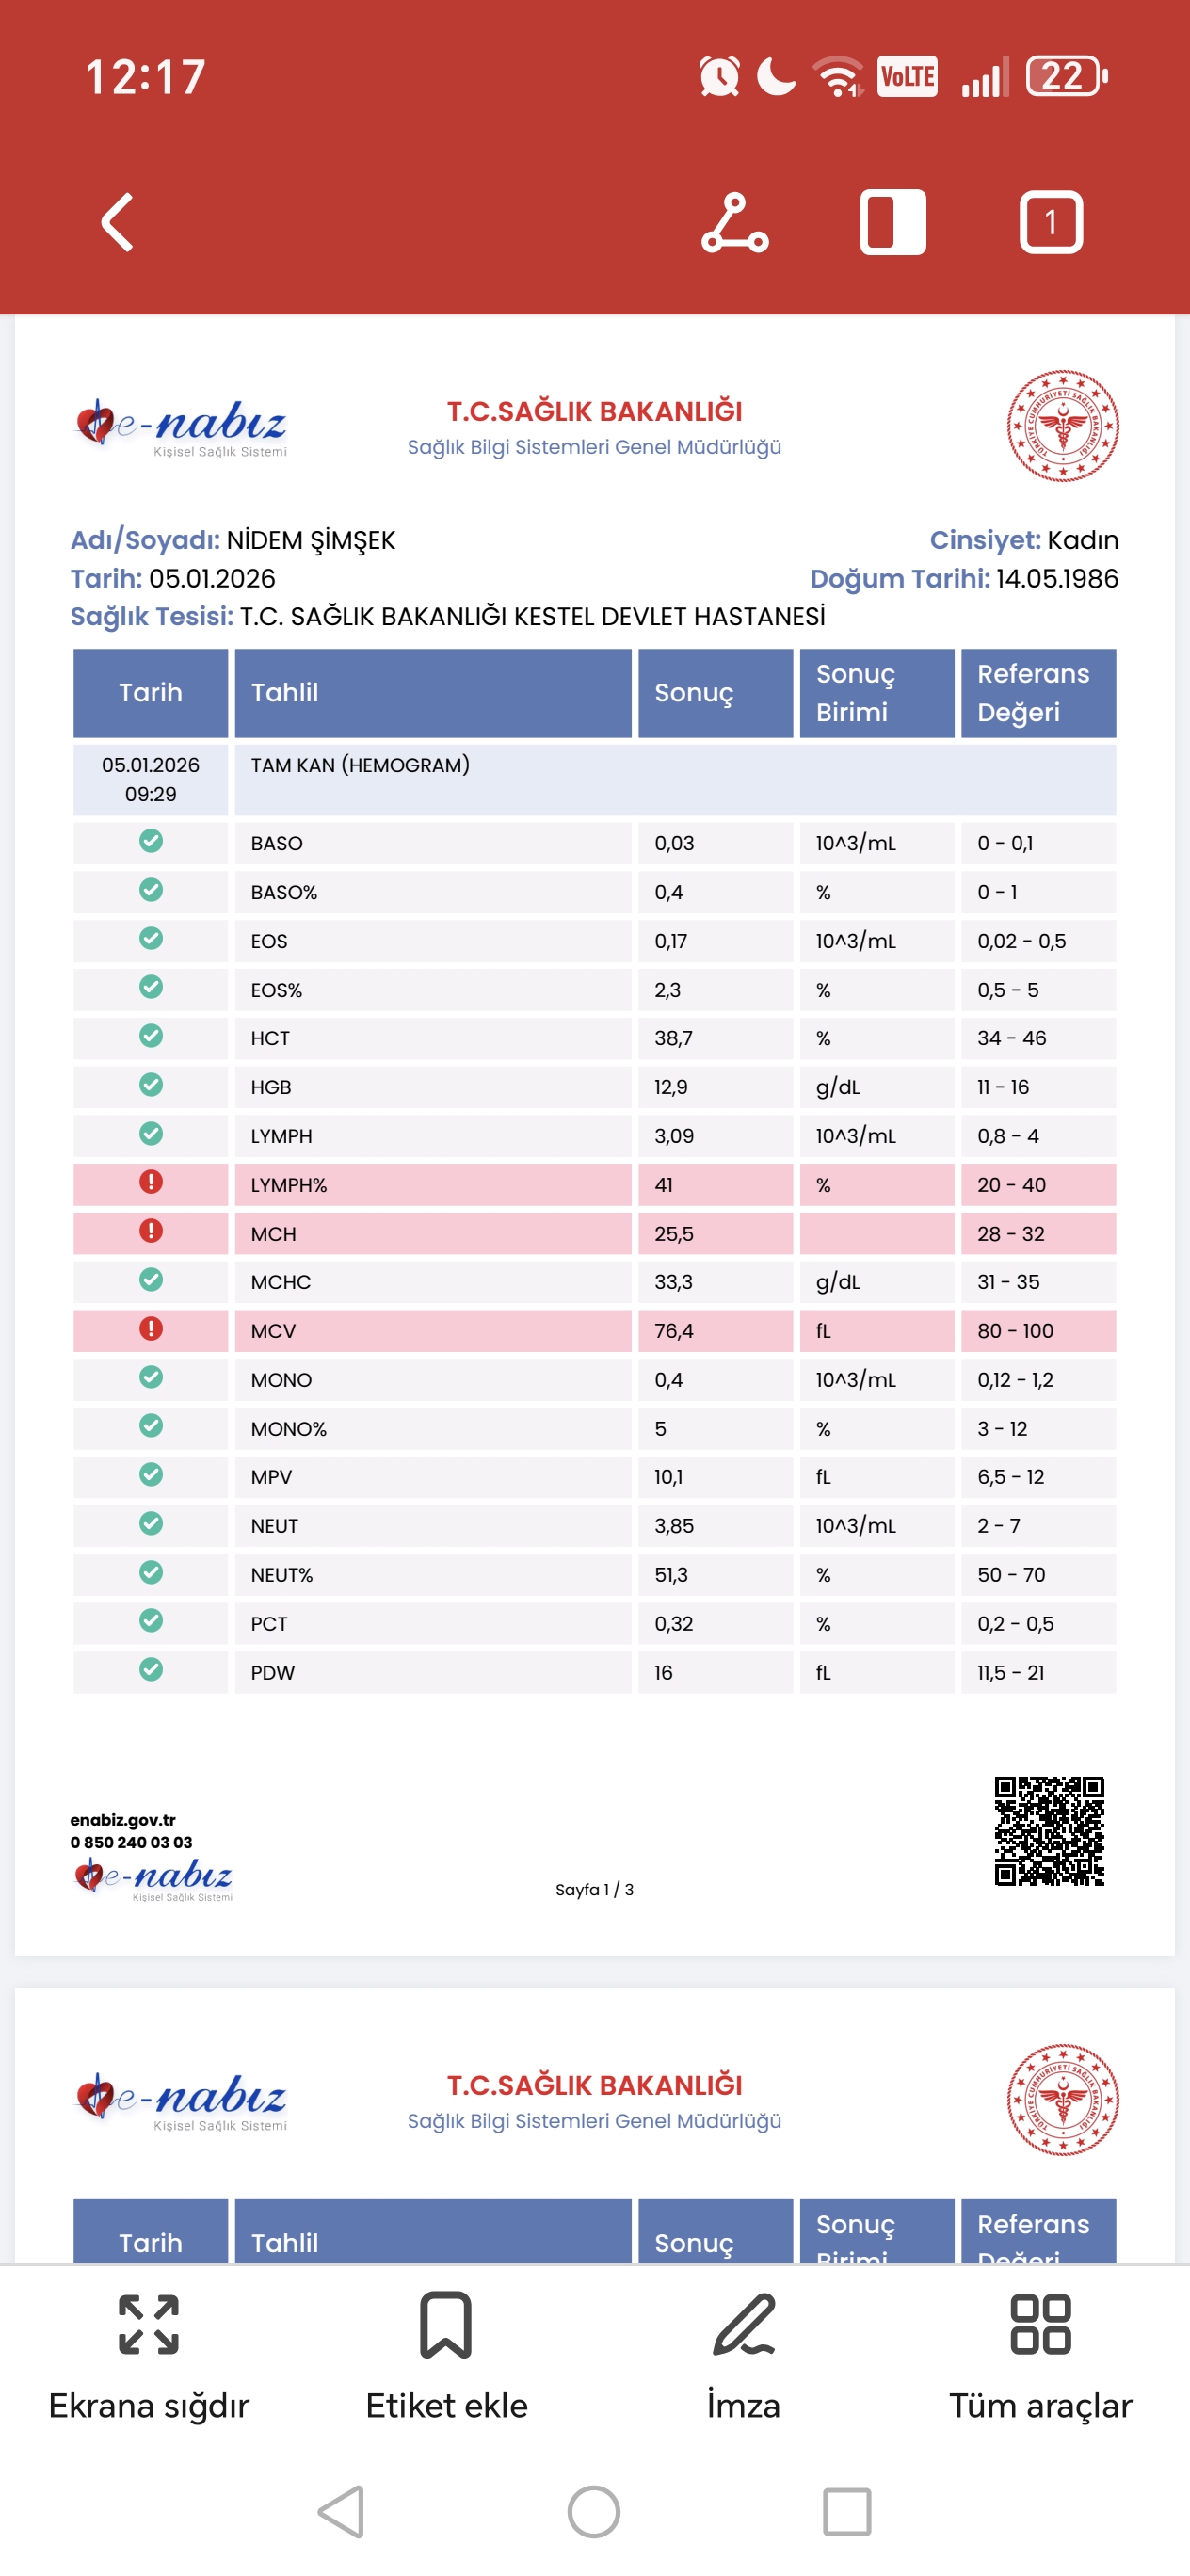Tap the red alert icon for MCH

(x=151, y=1231)
